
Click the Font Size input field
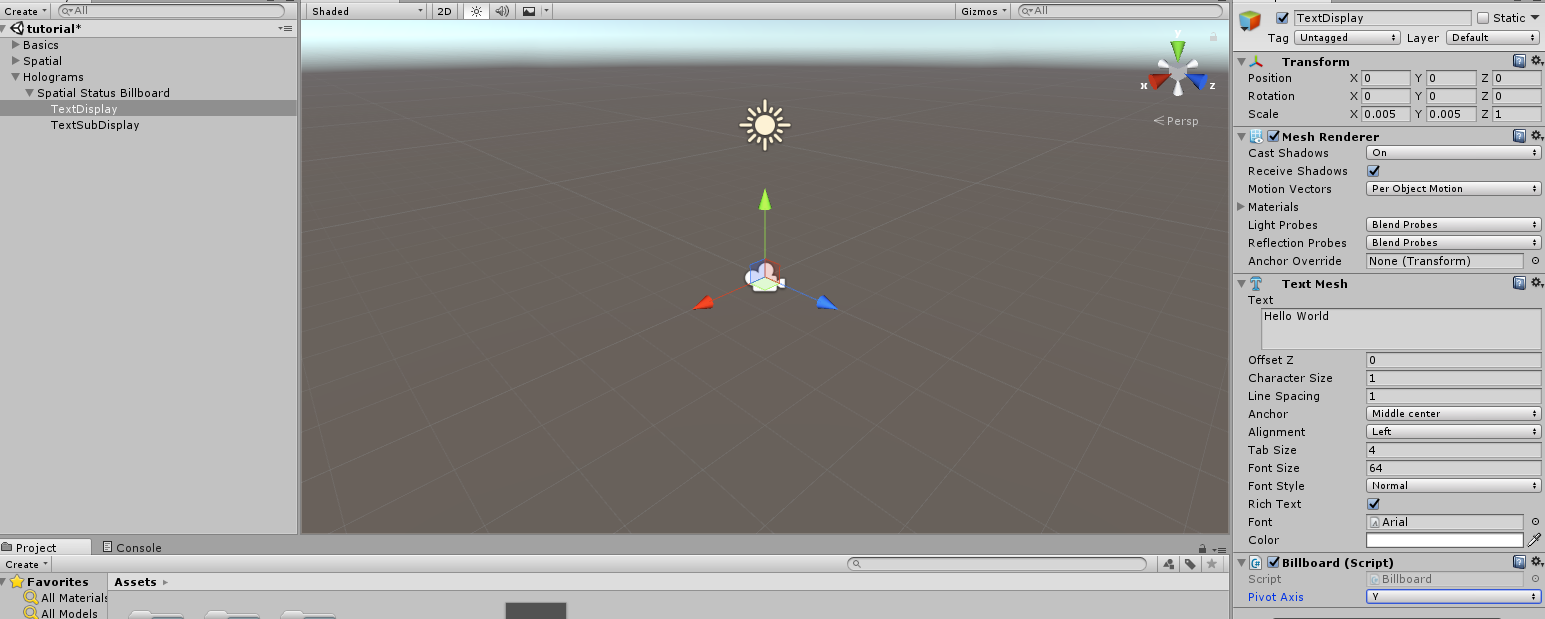coord(1453,468)
